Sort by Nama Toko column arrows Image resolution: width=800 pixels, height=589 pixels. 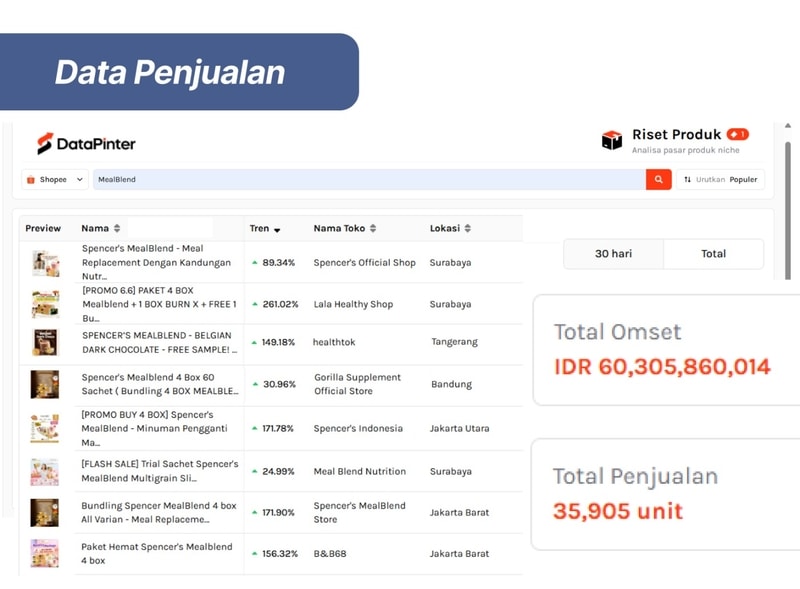coord(373,228)
